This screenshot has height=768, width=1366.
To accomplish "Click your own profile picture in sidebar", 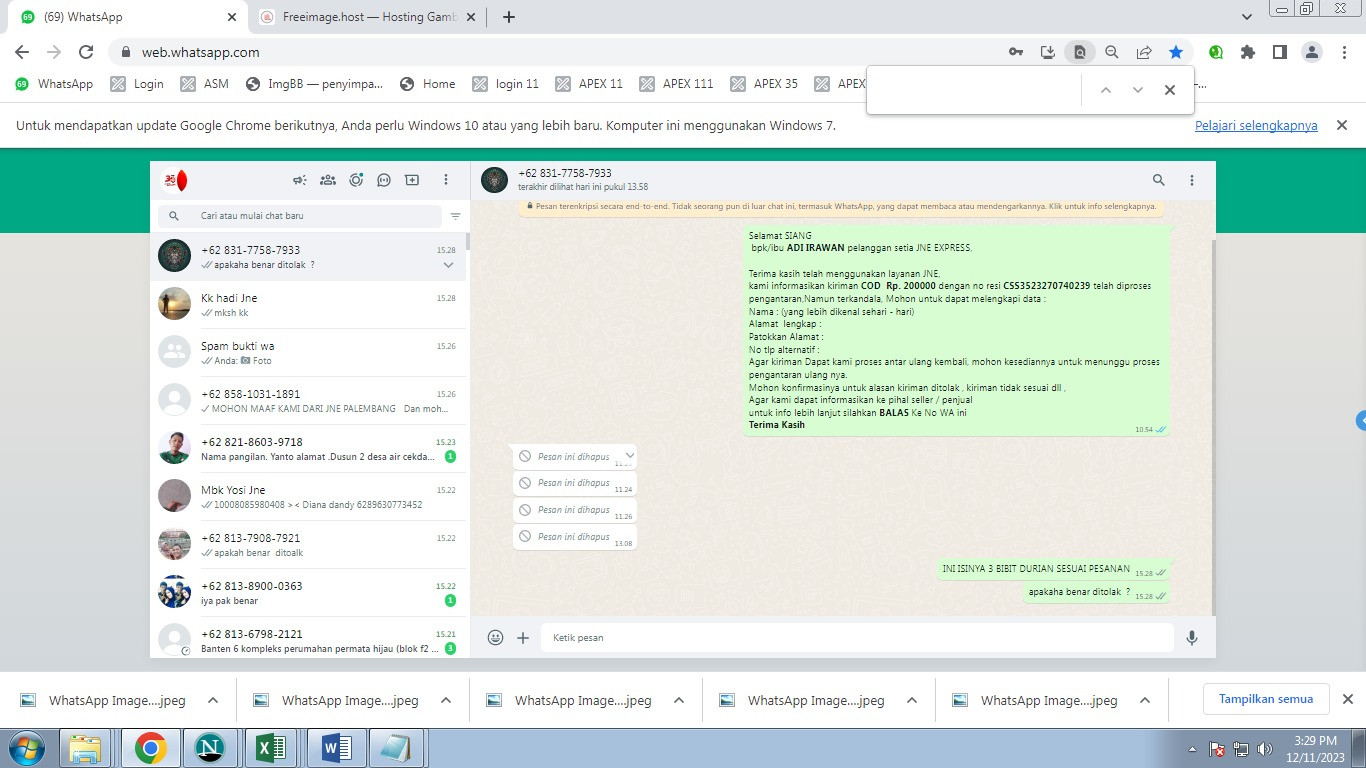I will point(175,180).
